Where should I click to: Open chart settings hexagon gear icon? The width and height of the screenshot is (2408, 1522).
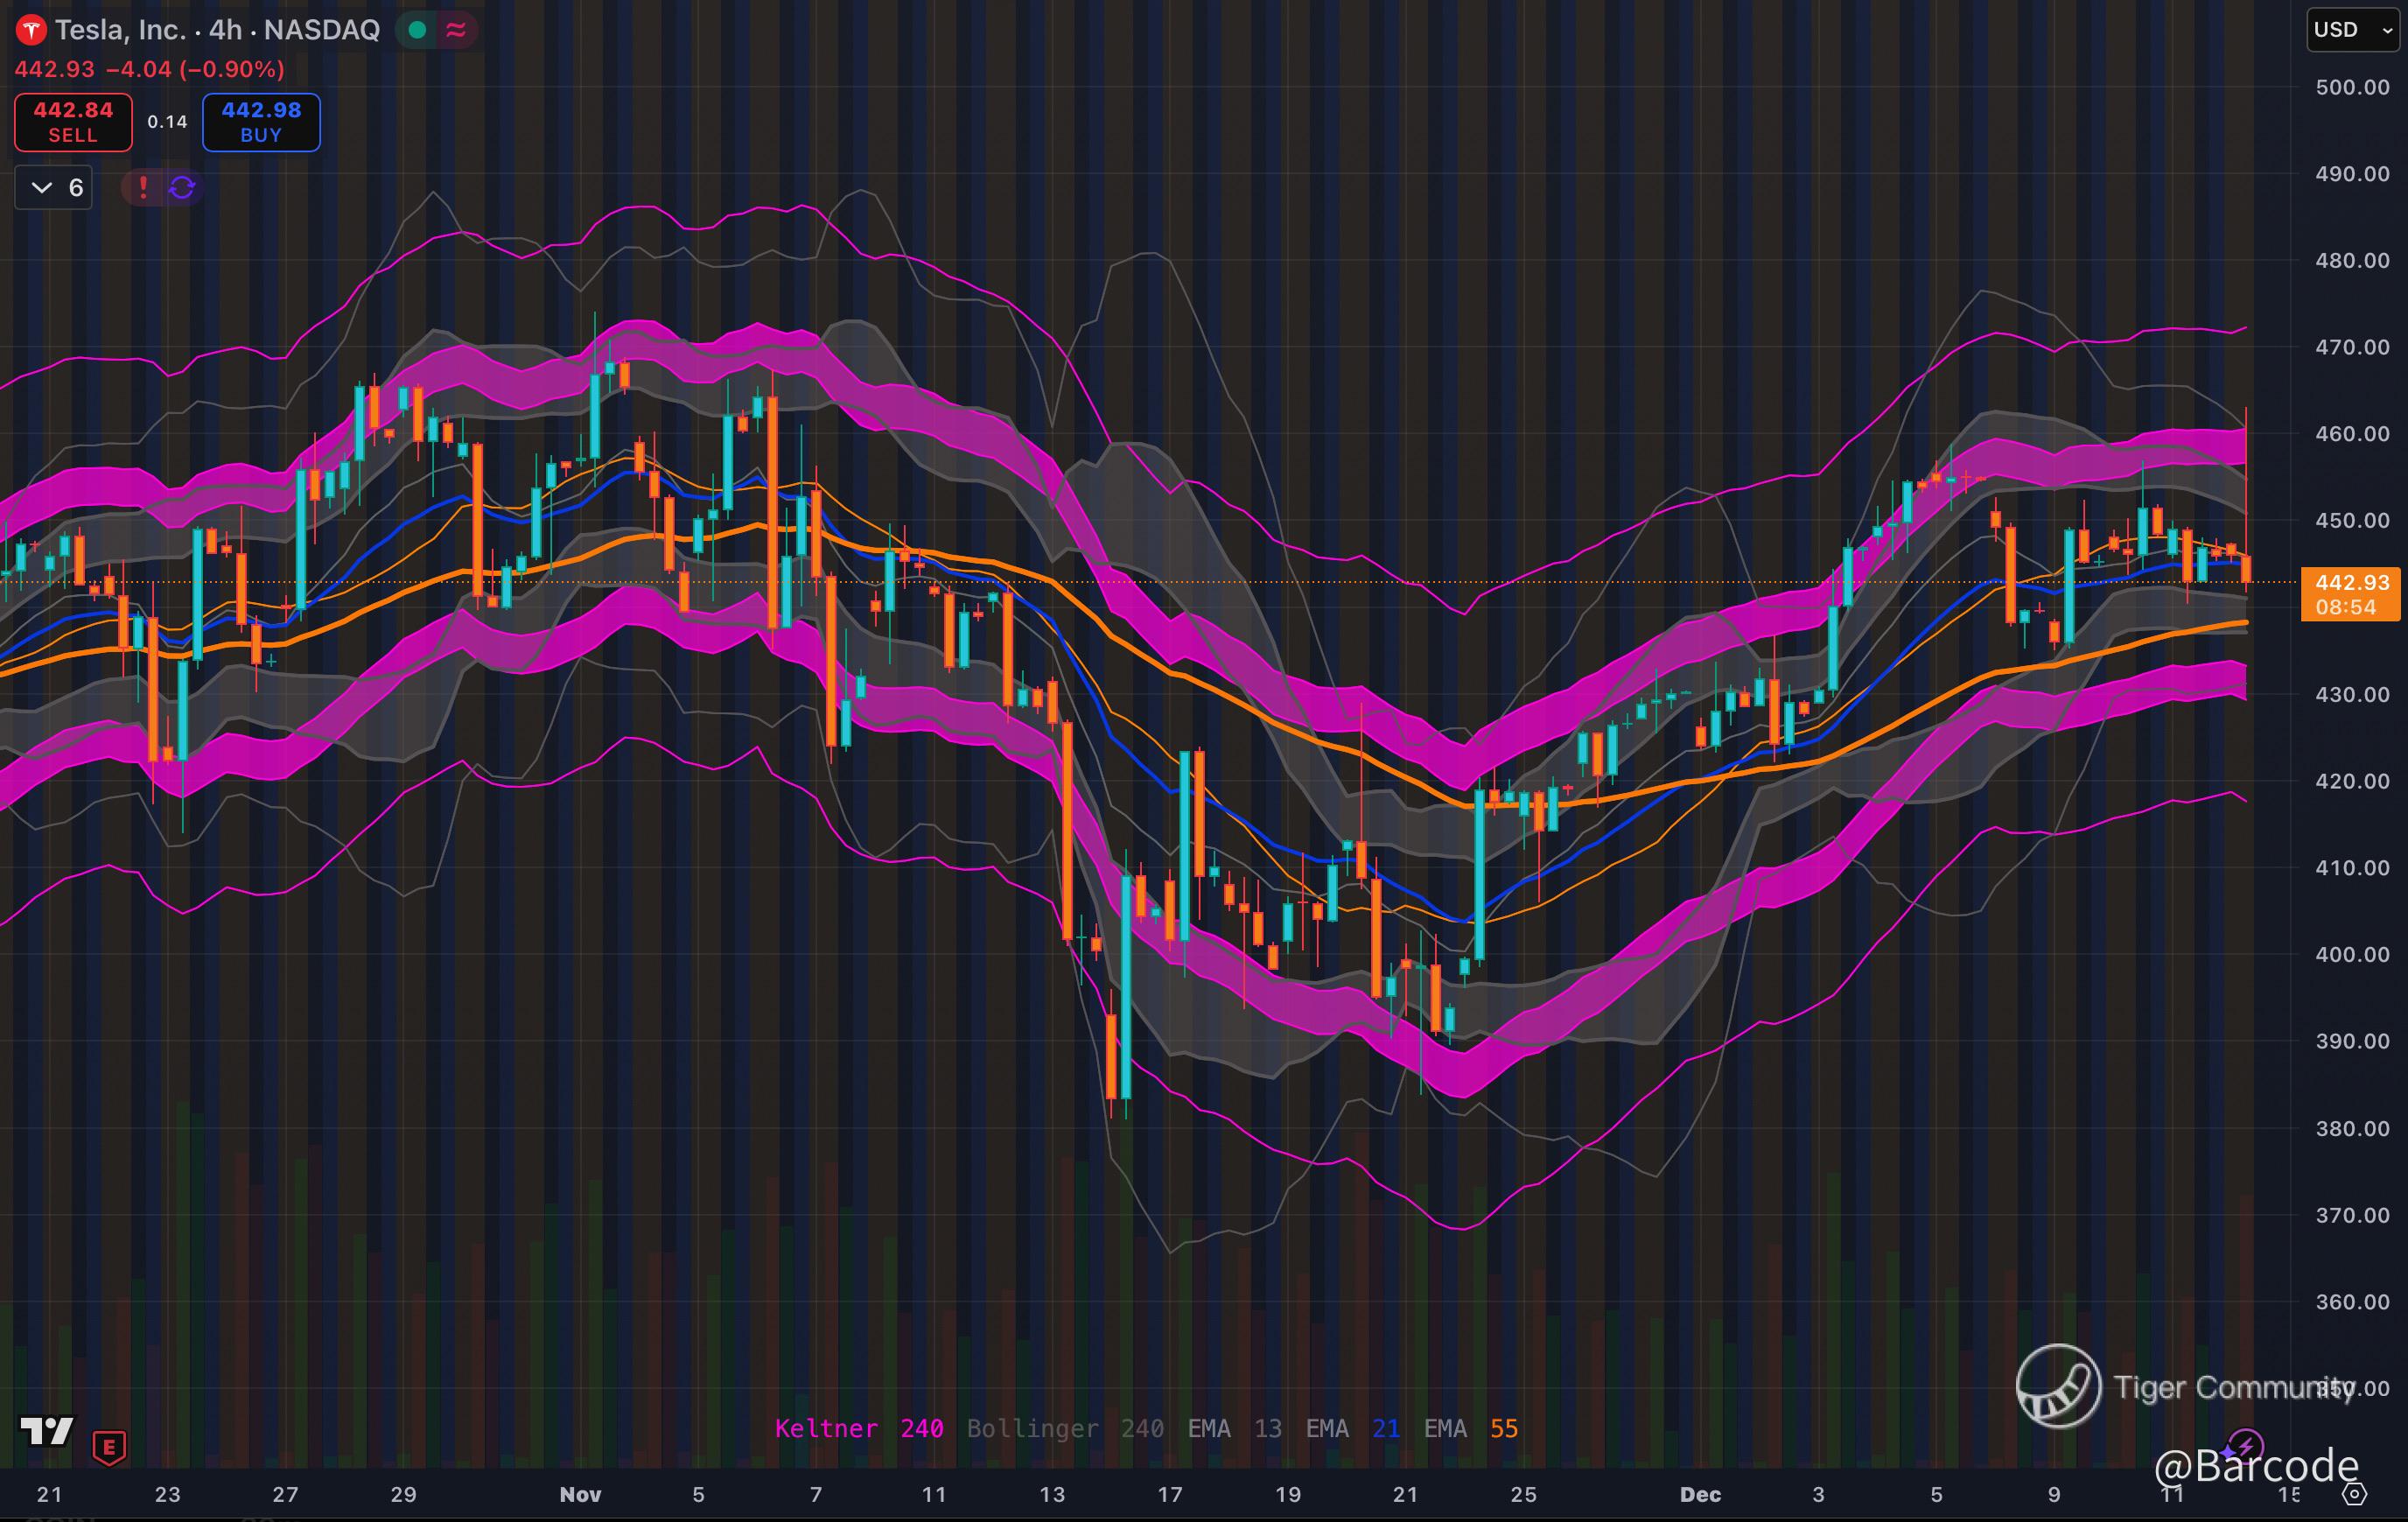(x=2355, y=1494)
